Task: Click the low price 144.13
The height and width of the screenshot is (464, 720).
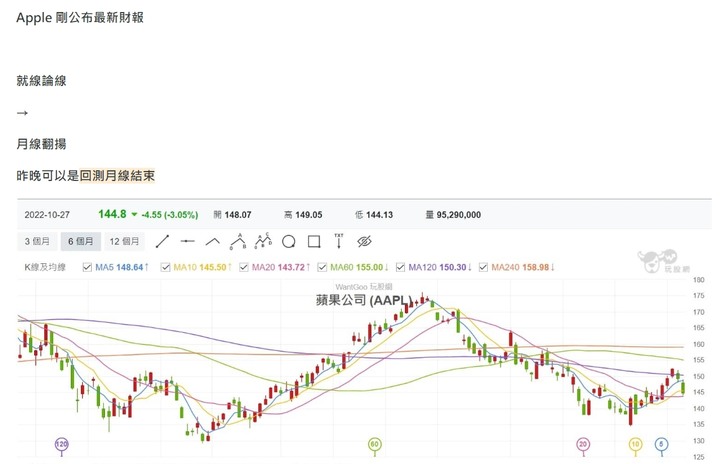Action: tap(379, 215)
